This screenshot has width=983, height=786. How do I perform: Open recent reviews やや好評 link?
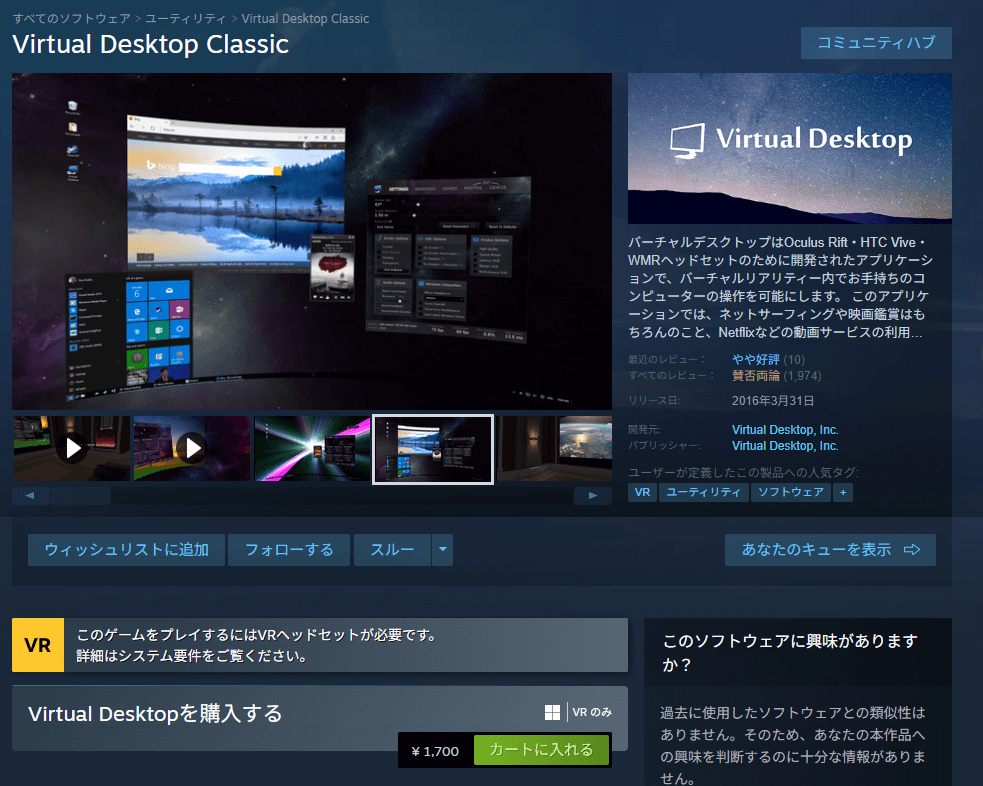(x=755, y=359)
